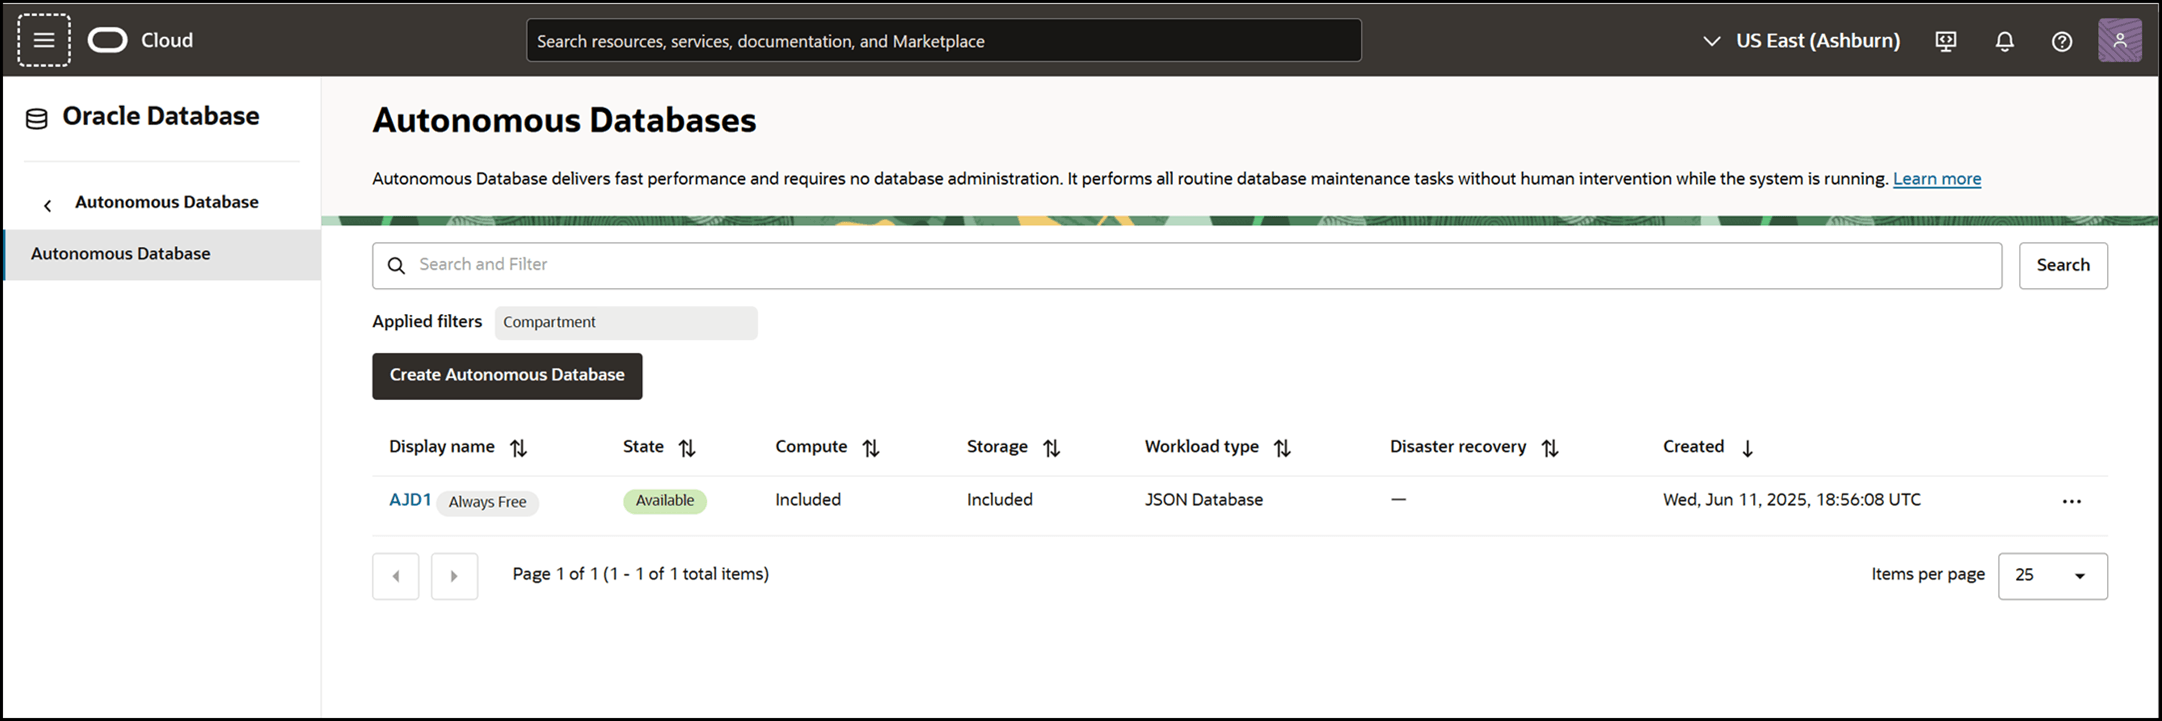
Task: Go to previous page of results
Action: (396, 576)
